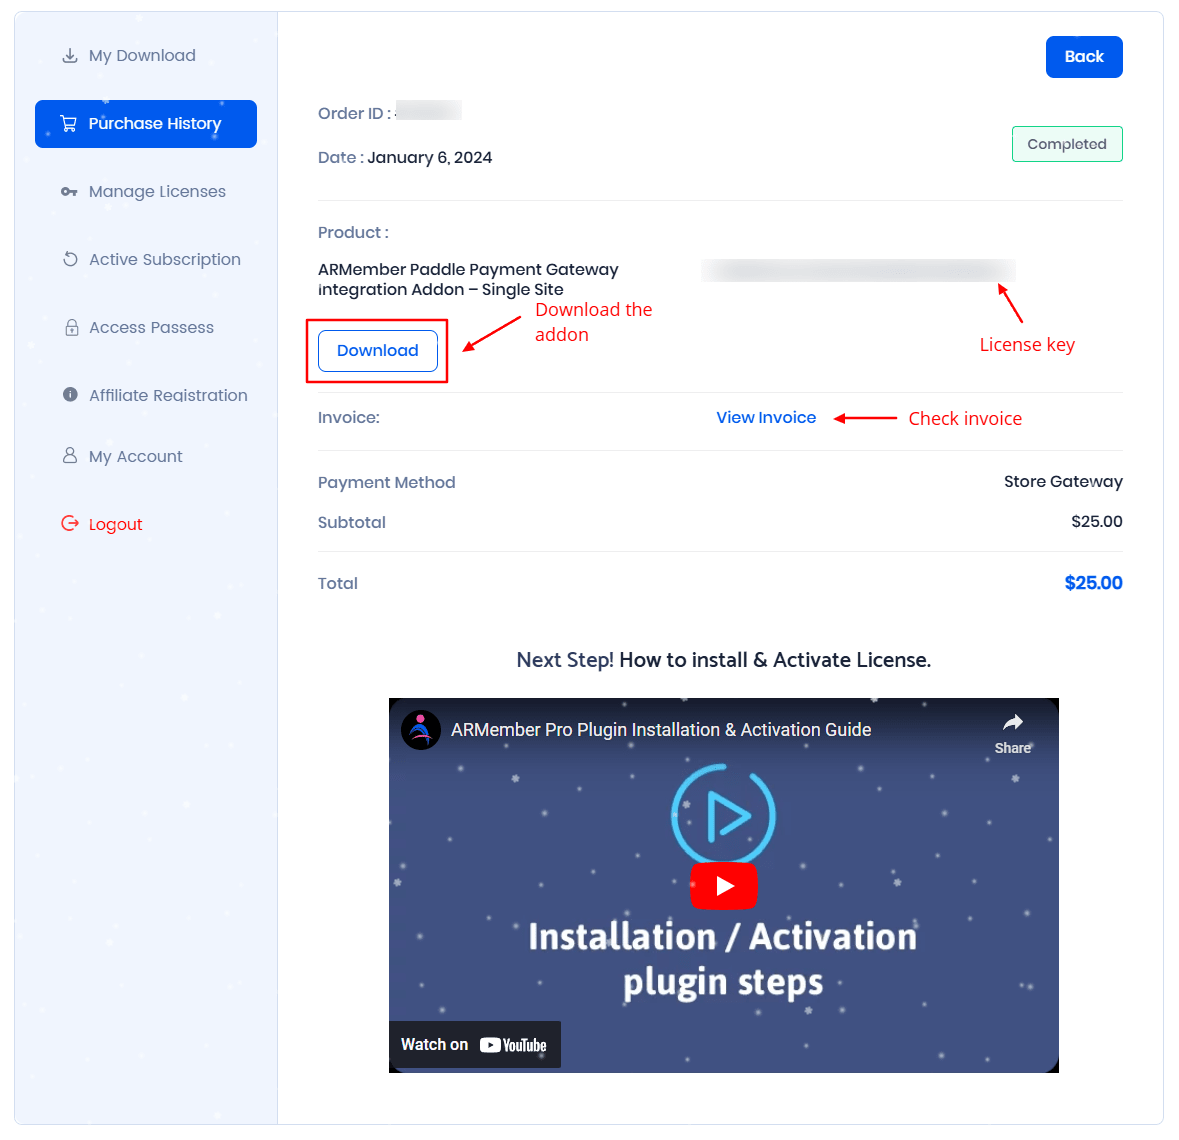This screenshot has height=1140, width=1179.
Task: Click the Product : label
Action: coord(353,233)
